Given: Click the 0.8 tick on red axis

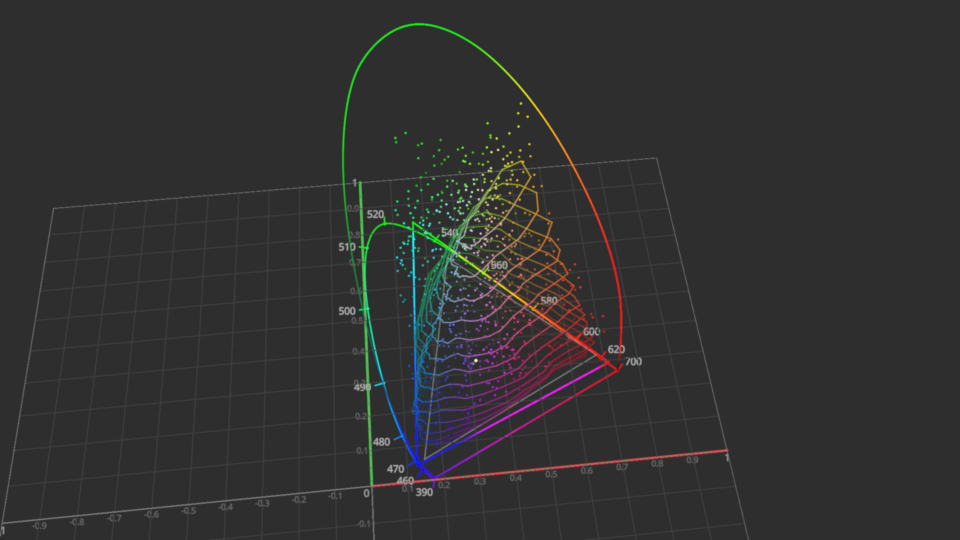Looking at the screenshot, I should 657,463.
